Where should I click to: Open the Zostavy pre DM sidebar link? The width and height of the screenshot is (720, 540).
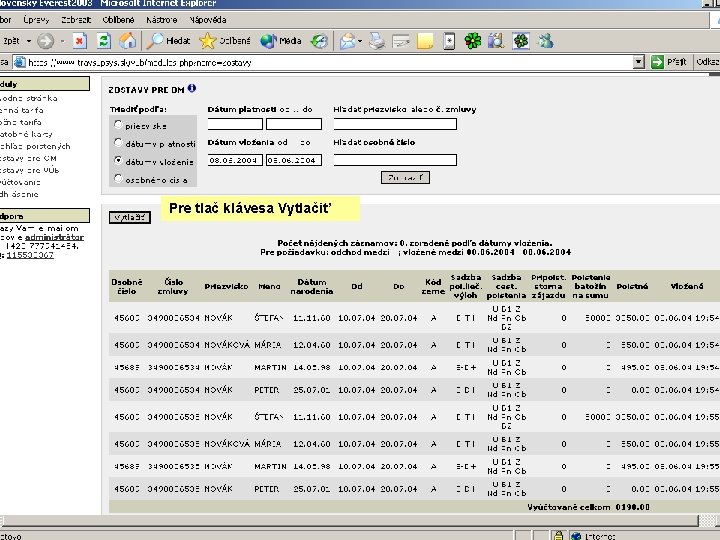(28, 158)
